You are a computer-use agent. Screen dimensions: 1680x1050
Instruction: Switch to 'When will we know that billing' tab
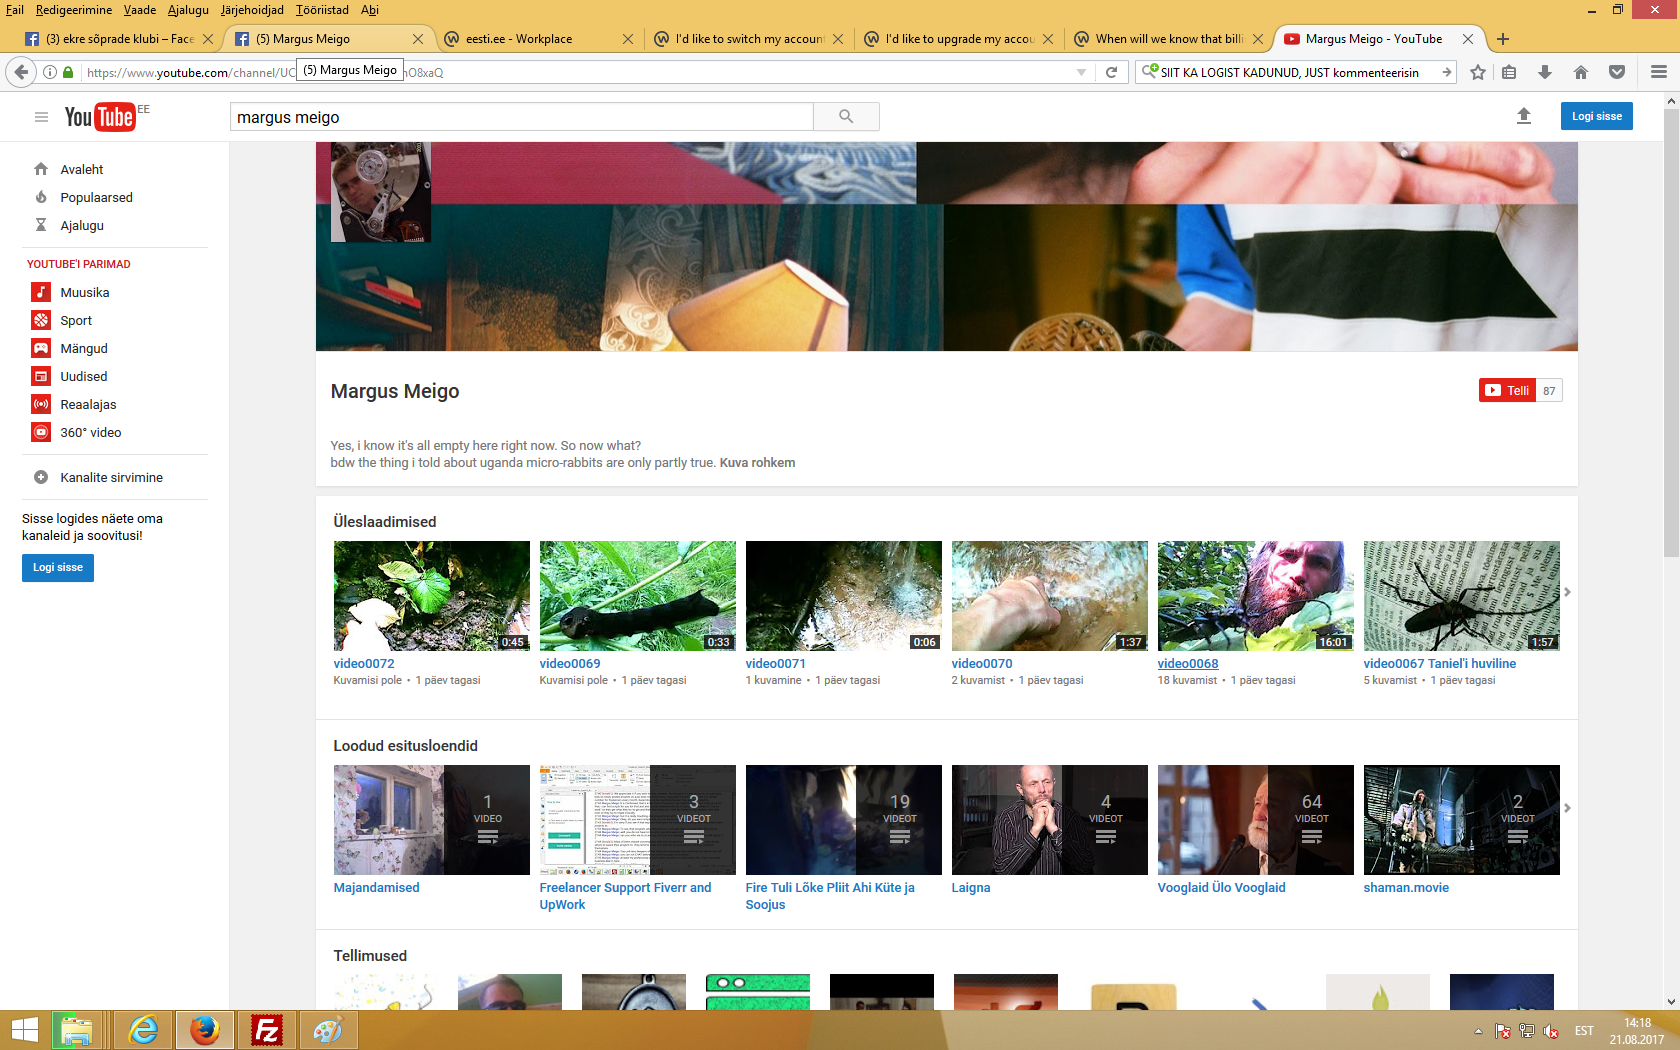tap(1168, 39)
